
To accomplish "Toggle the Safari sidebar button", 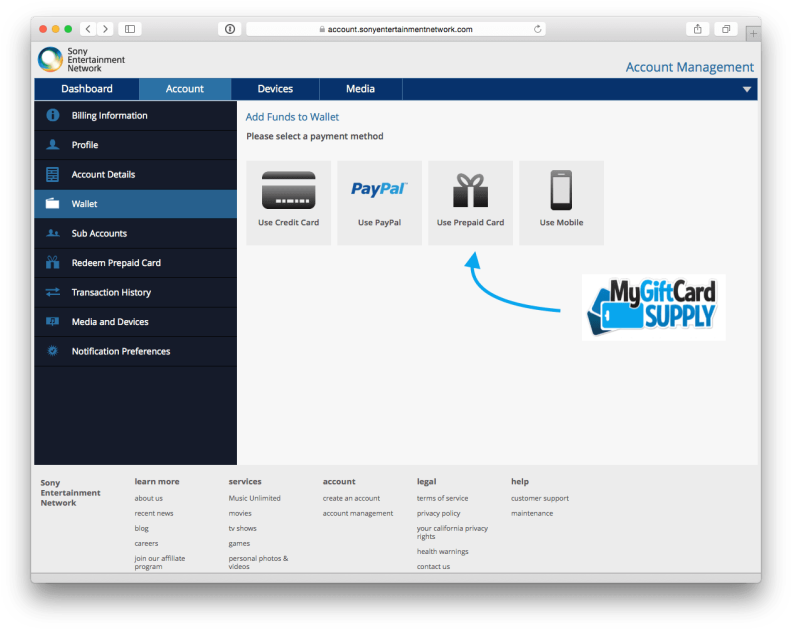I will tap(130, 29).
